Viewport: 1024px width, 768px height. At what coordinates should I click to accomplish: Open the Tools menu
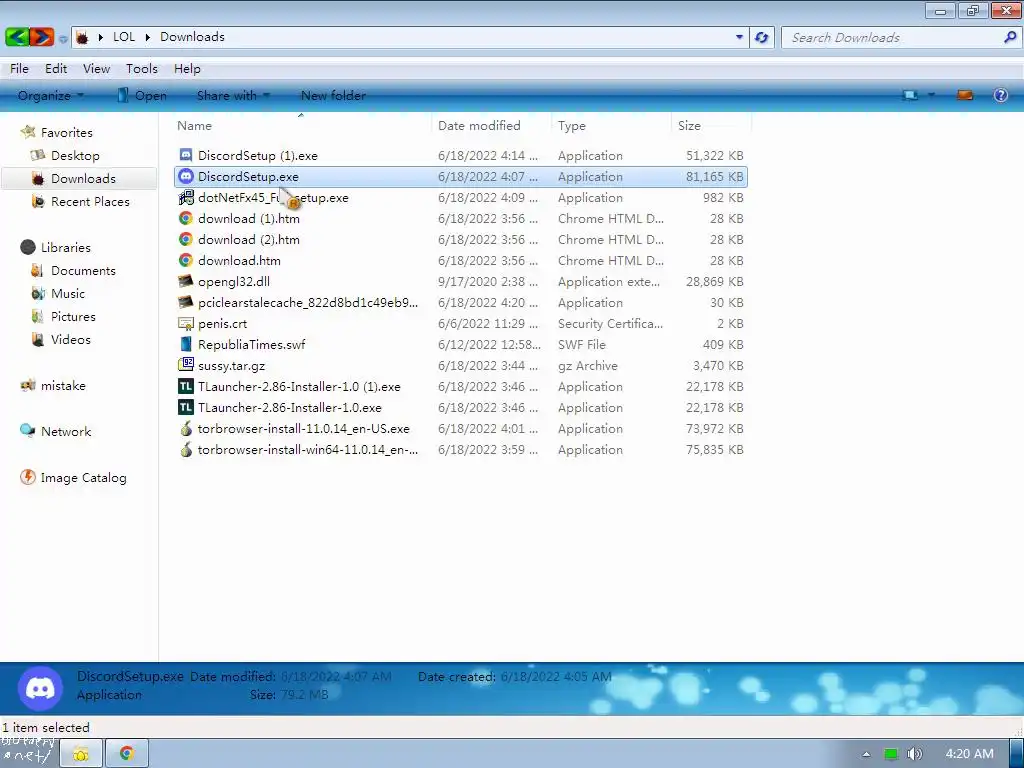point(142,69)
